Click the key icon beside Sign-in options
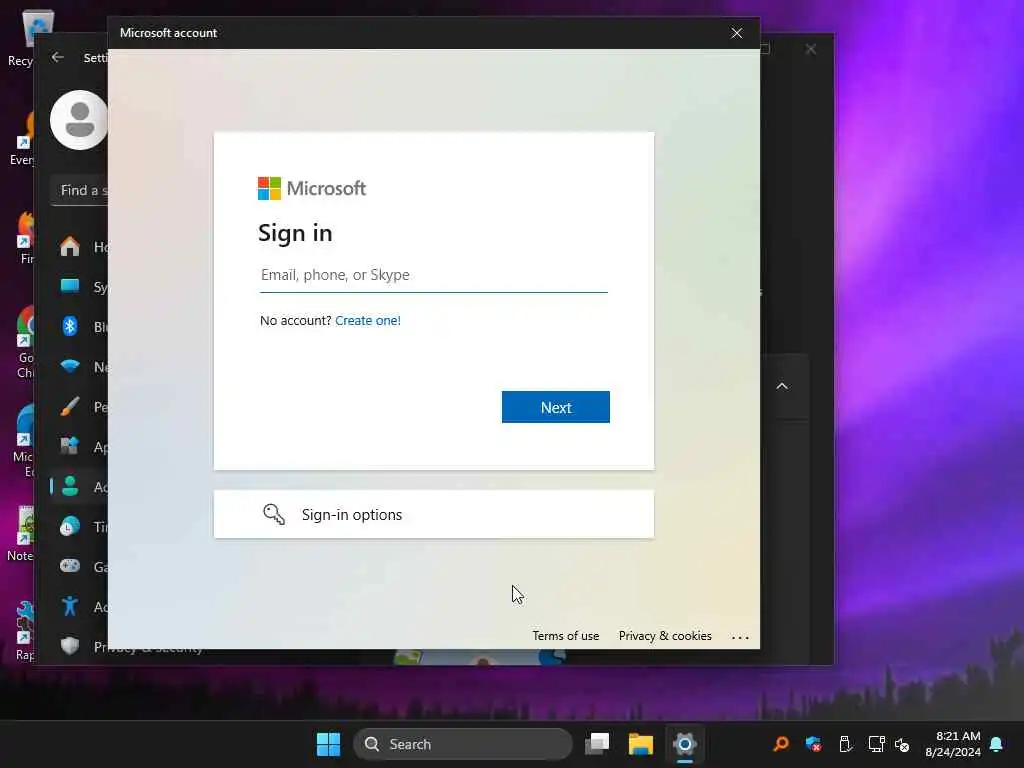 tap(274, 515)
